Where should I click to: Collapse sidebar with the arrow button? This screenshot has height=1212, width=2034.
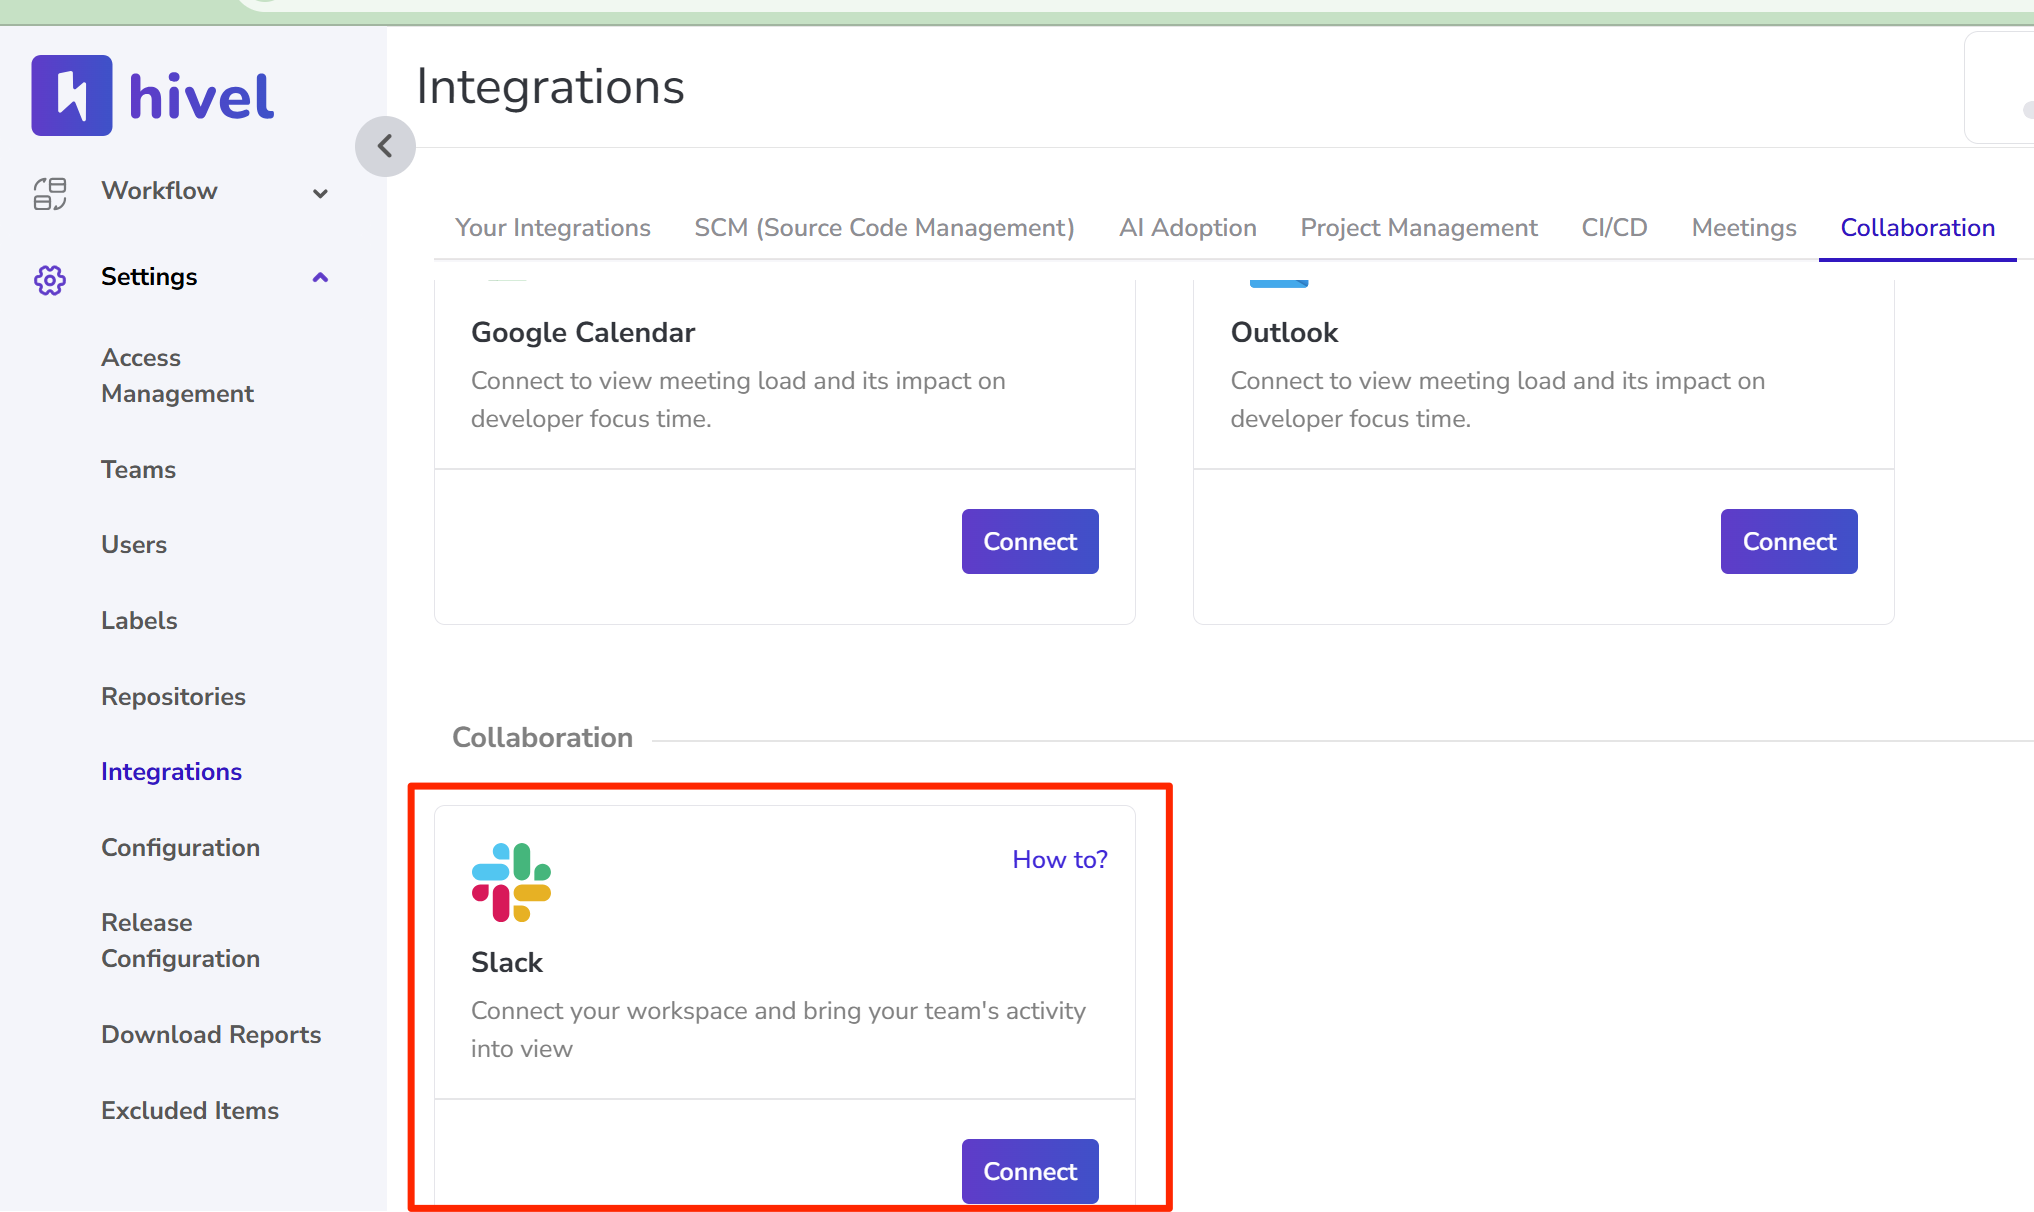point(385,146)
